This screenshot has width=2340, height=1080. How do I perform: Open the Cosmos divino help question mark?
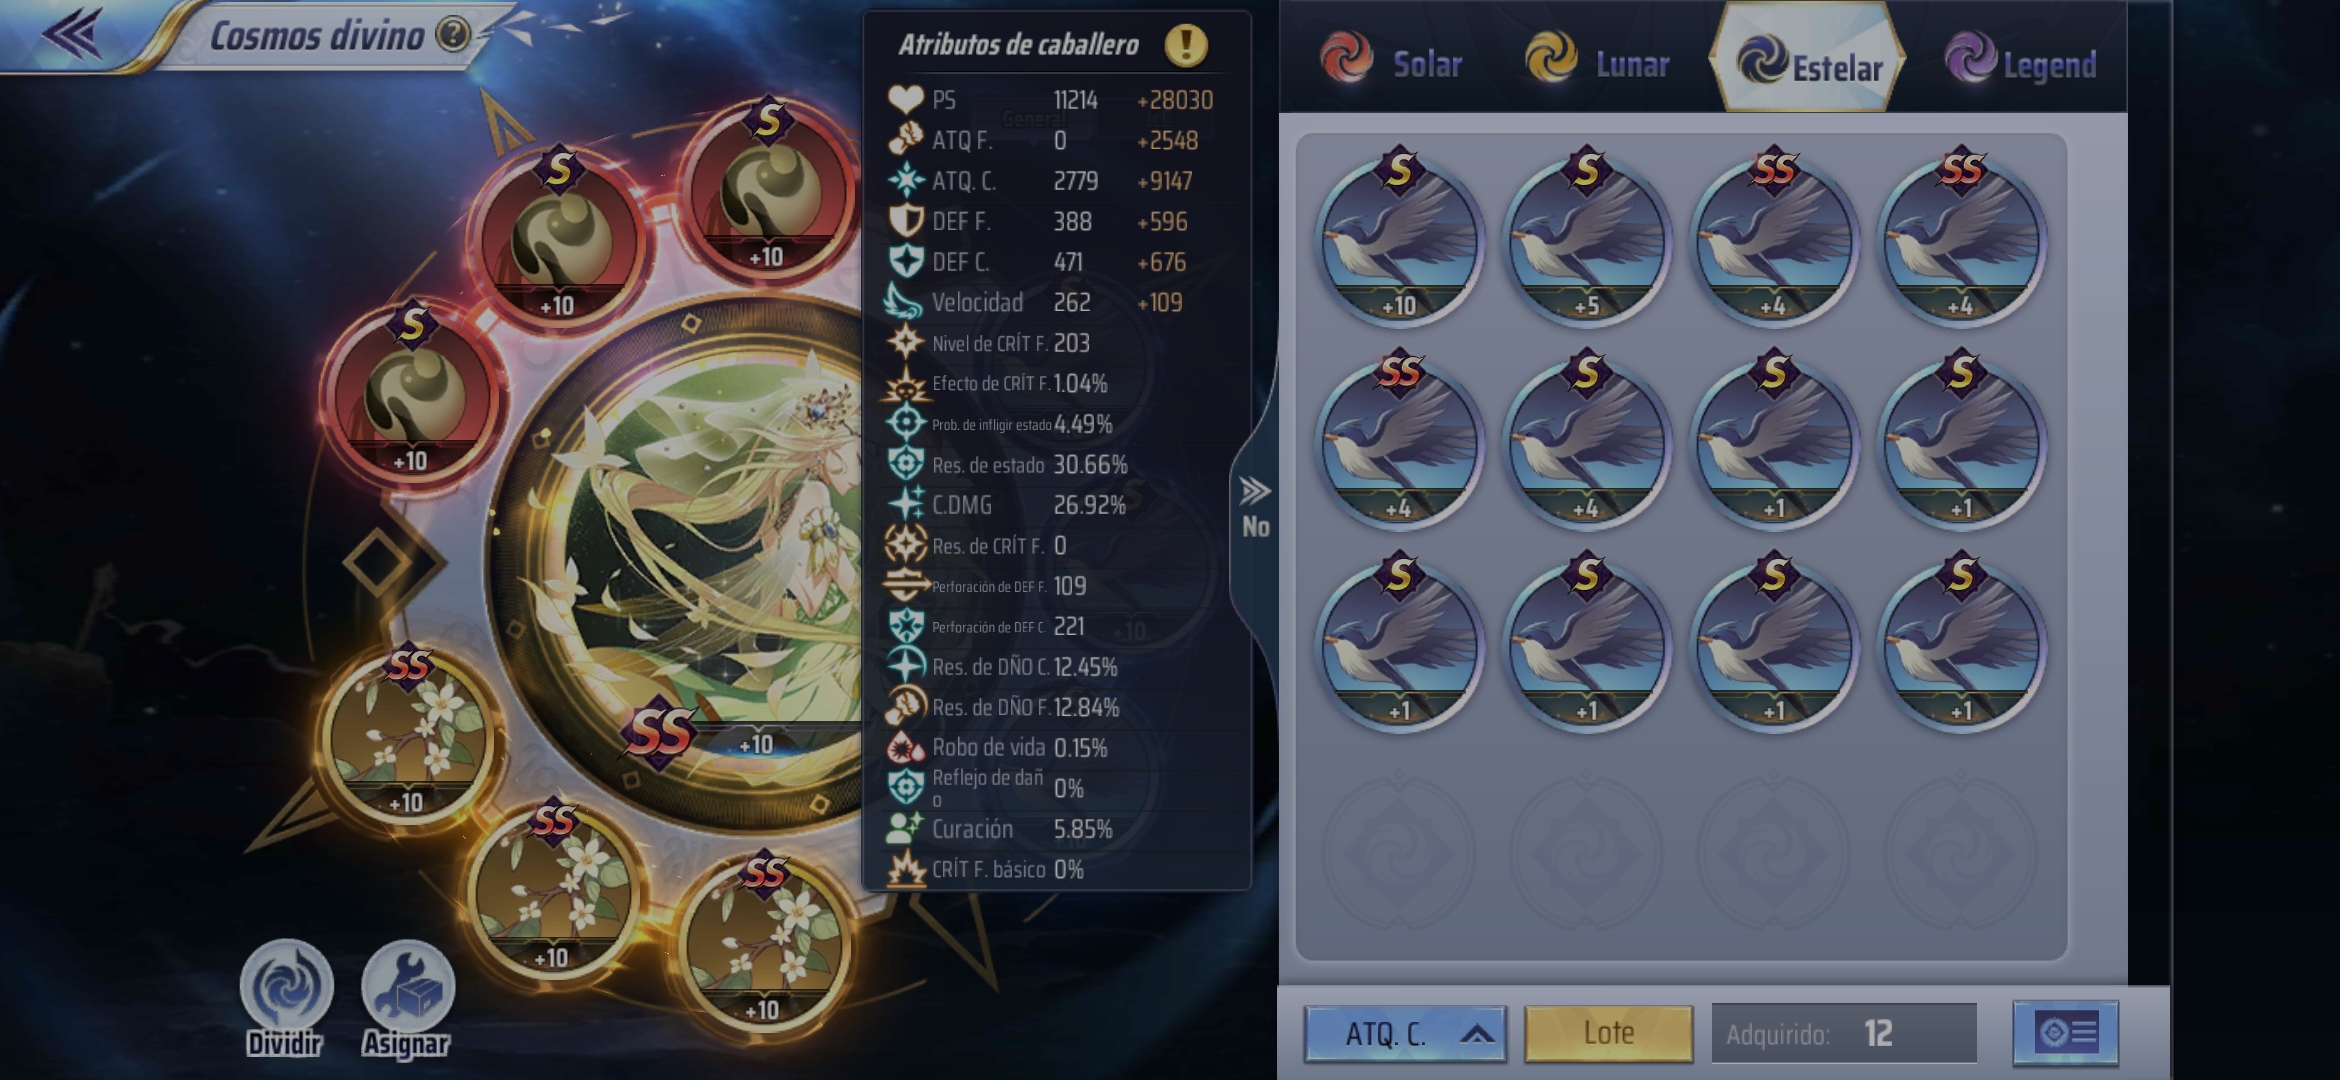(453, 35)
